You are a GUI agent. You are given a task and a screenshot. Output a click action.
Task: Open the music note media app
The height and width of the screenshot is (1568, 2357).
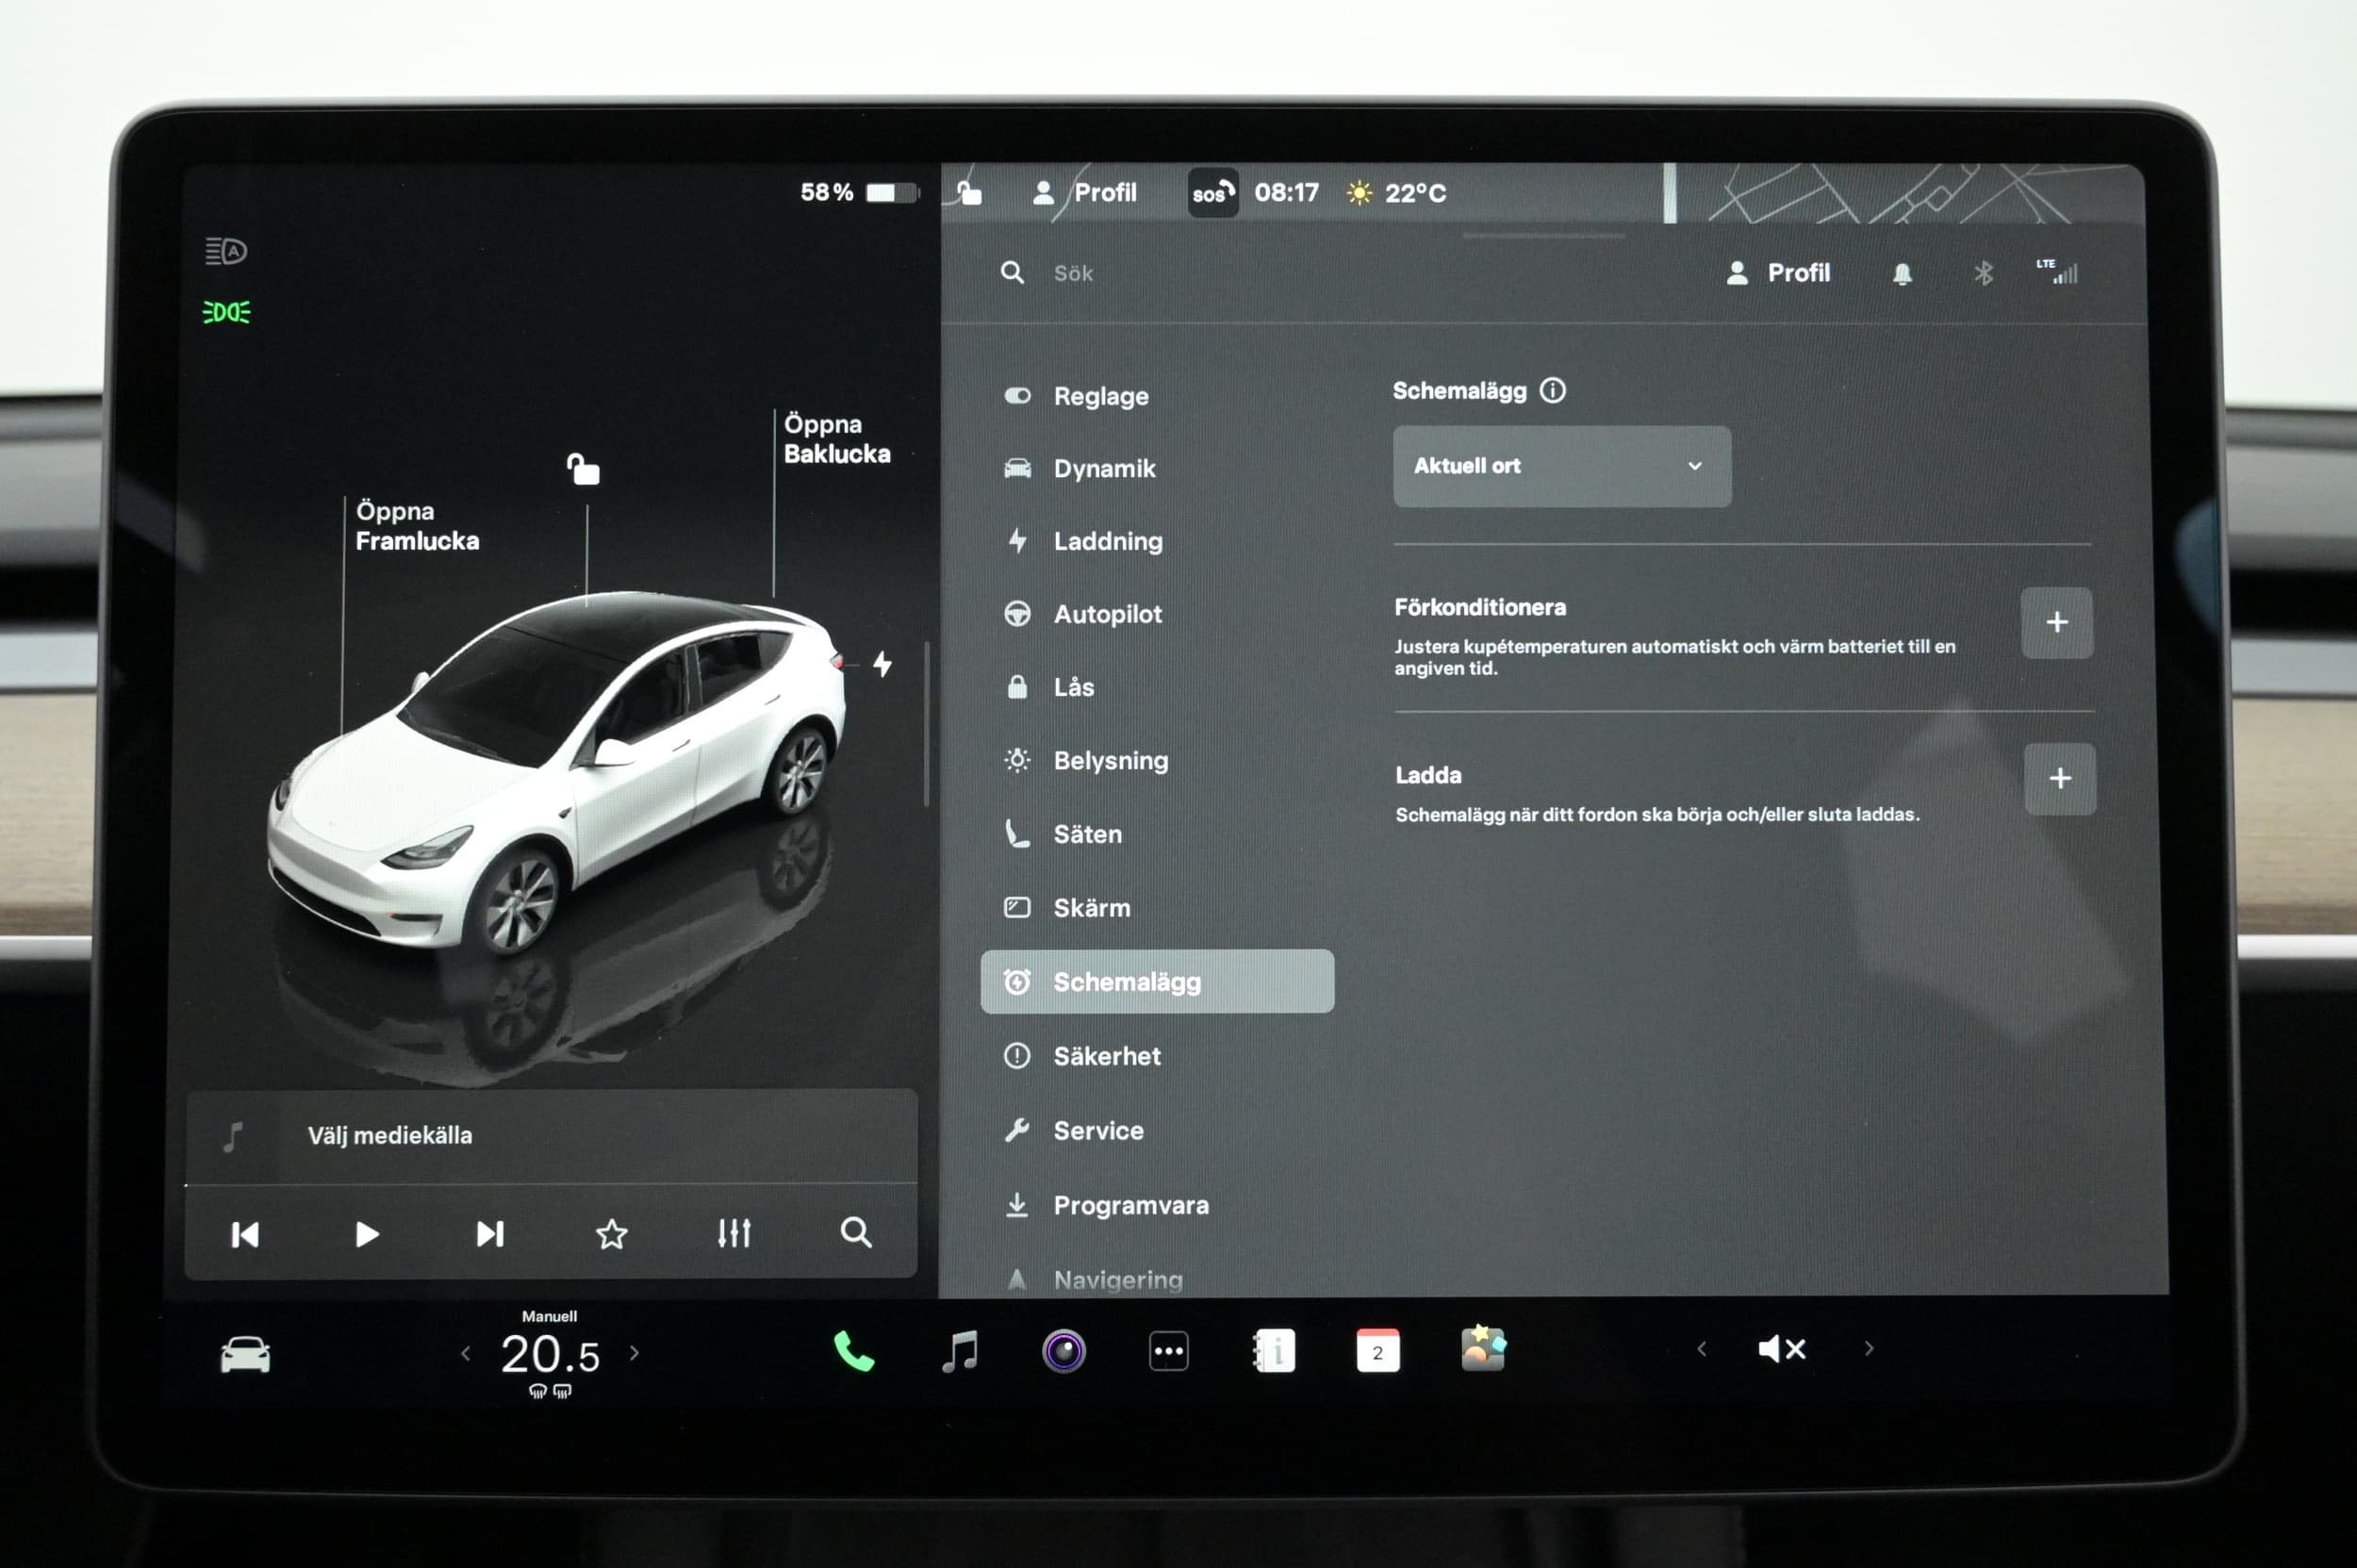click(x=960, y=1351)
